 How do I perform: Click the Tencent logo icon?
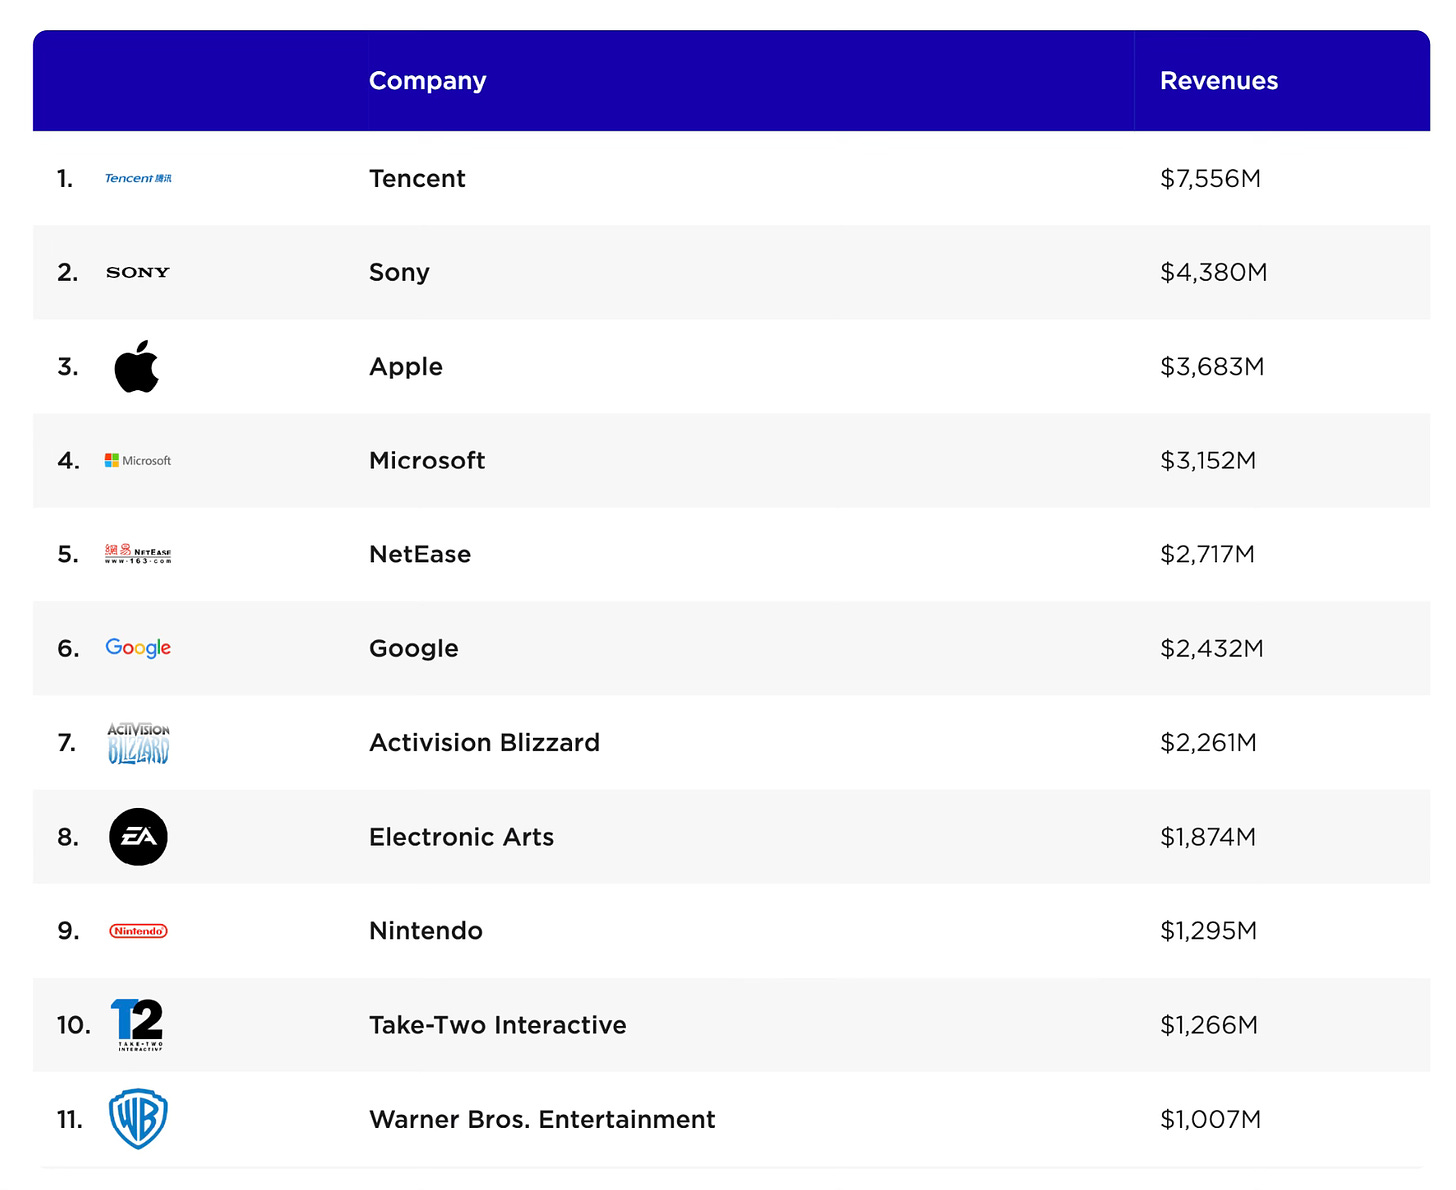(138, 178)
